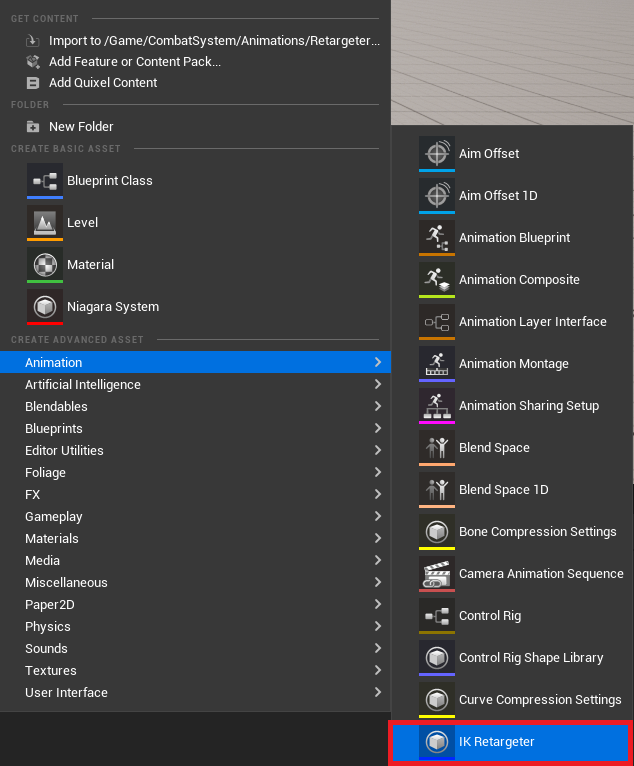Click the Blend Space icon
Image resolution: width=634 pixels, height=766 pixels.
click(x=437, y=448)
